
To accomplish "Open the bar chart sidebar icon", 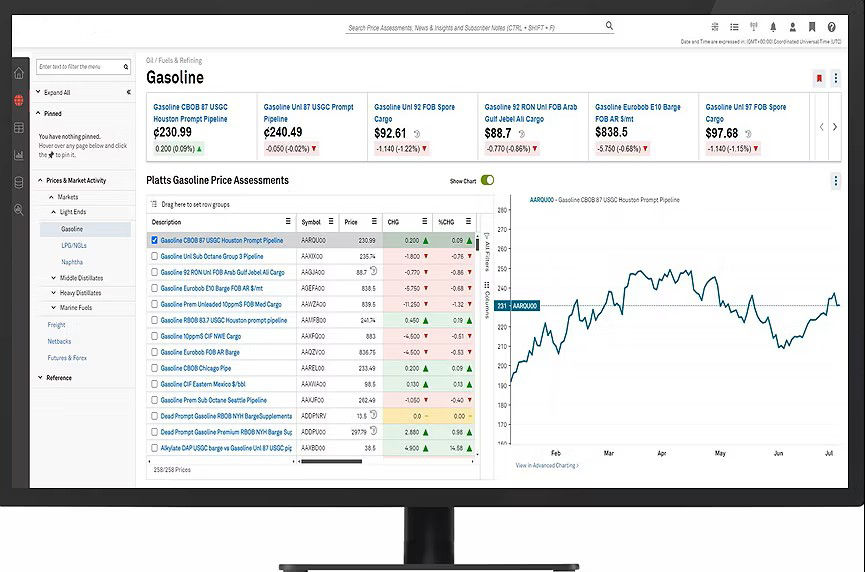I will coord(19,155).
